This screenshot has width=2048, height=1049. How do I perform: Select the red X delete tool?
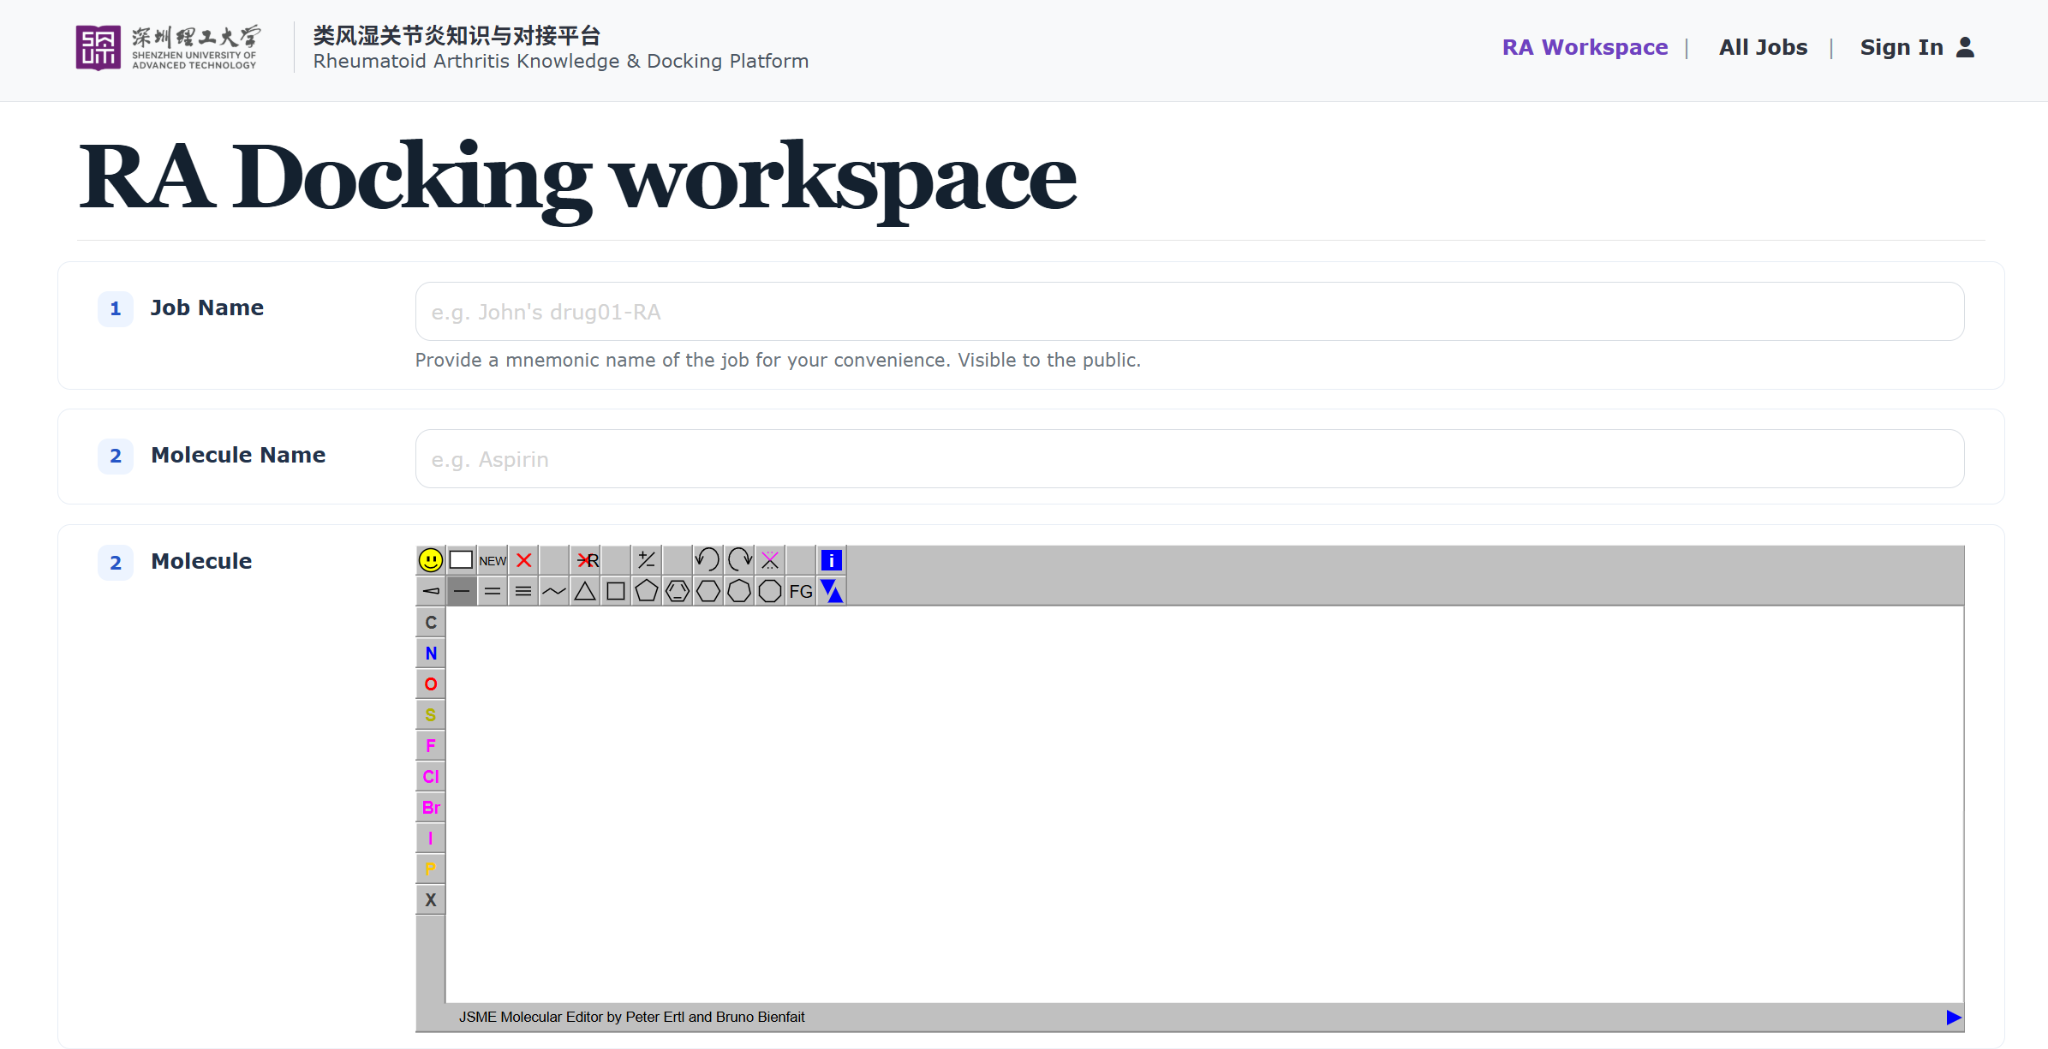coord(524,560)
